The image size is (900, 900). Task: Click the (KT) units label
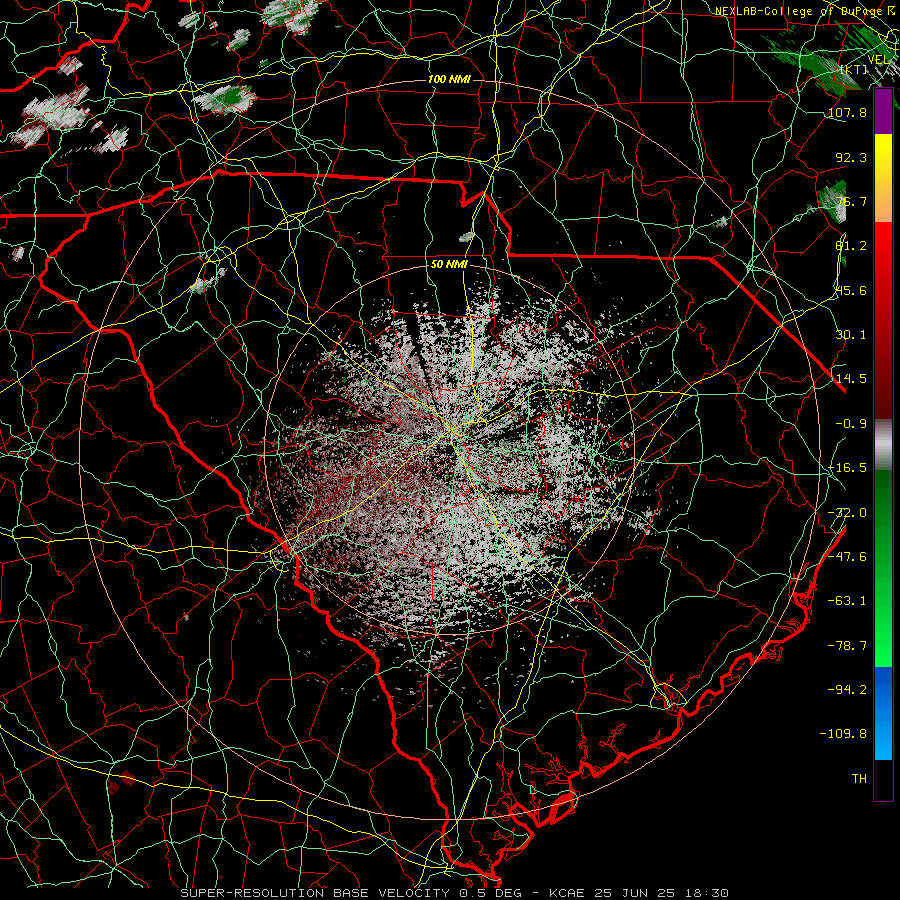pyautogui.click(x=854, y=69)
